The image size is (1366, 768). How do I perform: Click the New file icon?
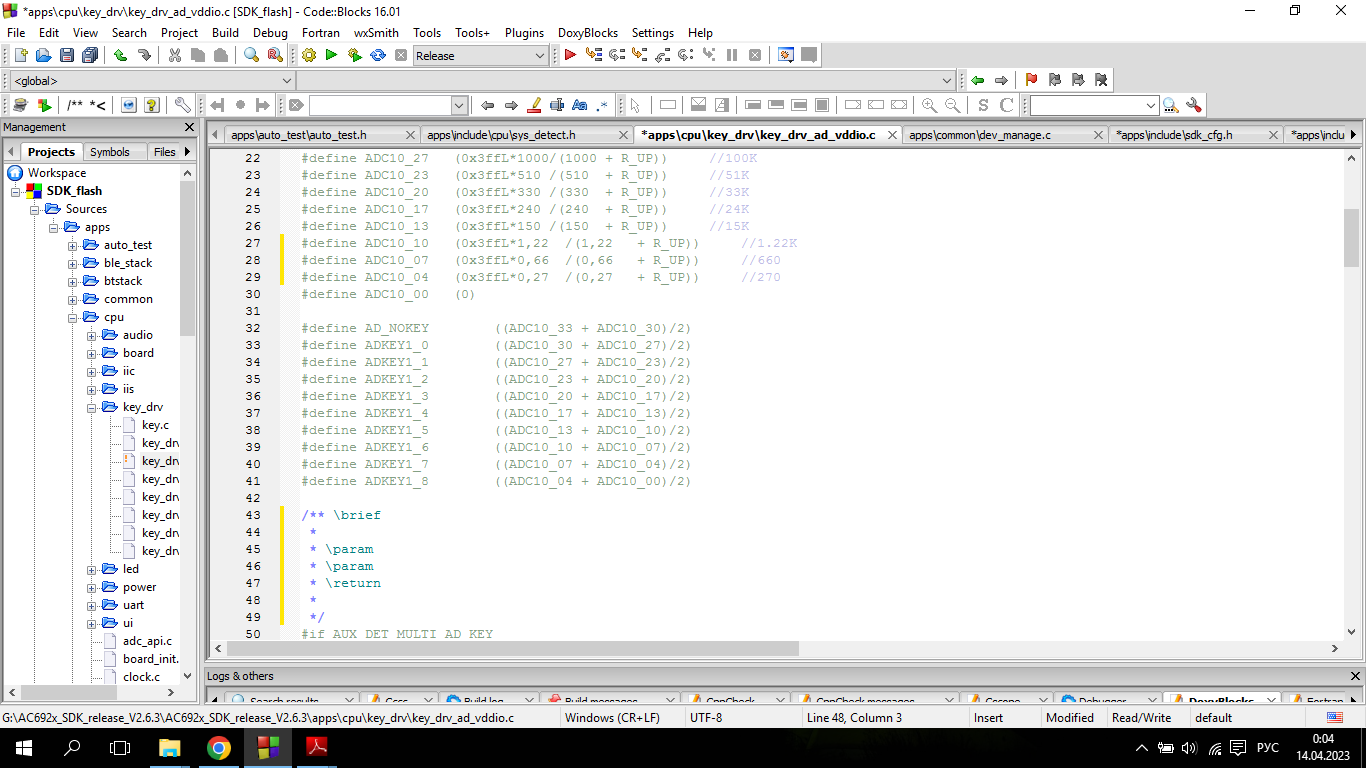coord(20,55)
